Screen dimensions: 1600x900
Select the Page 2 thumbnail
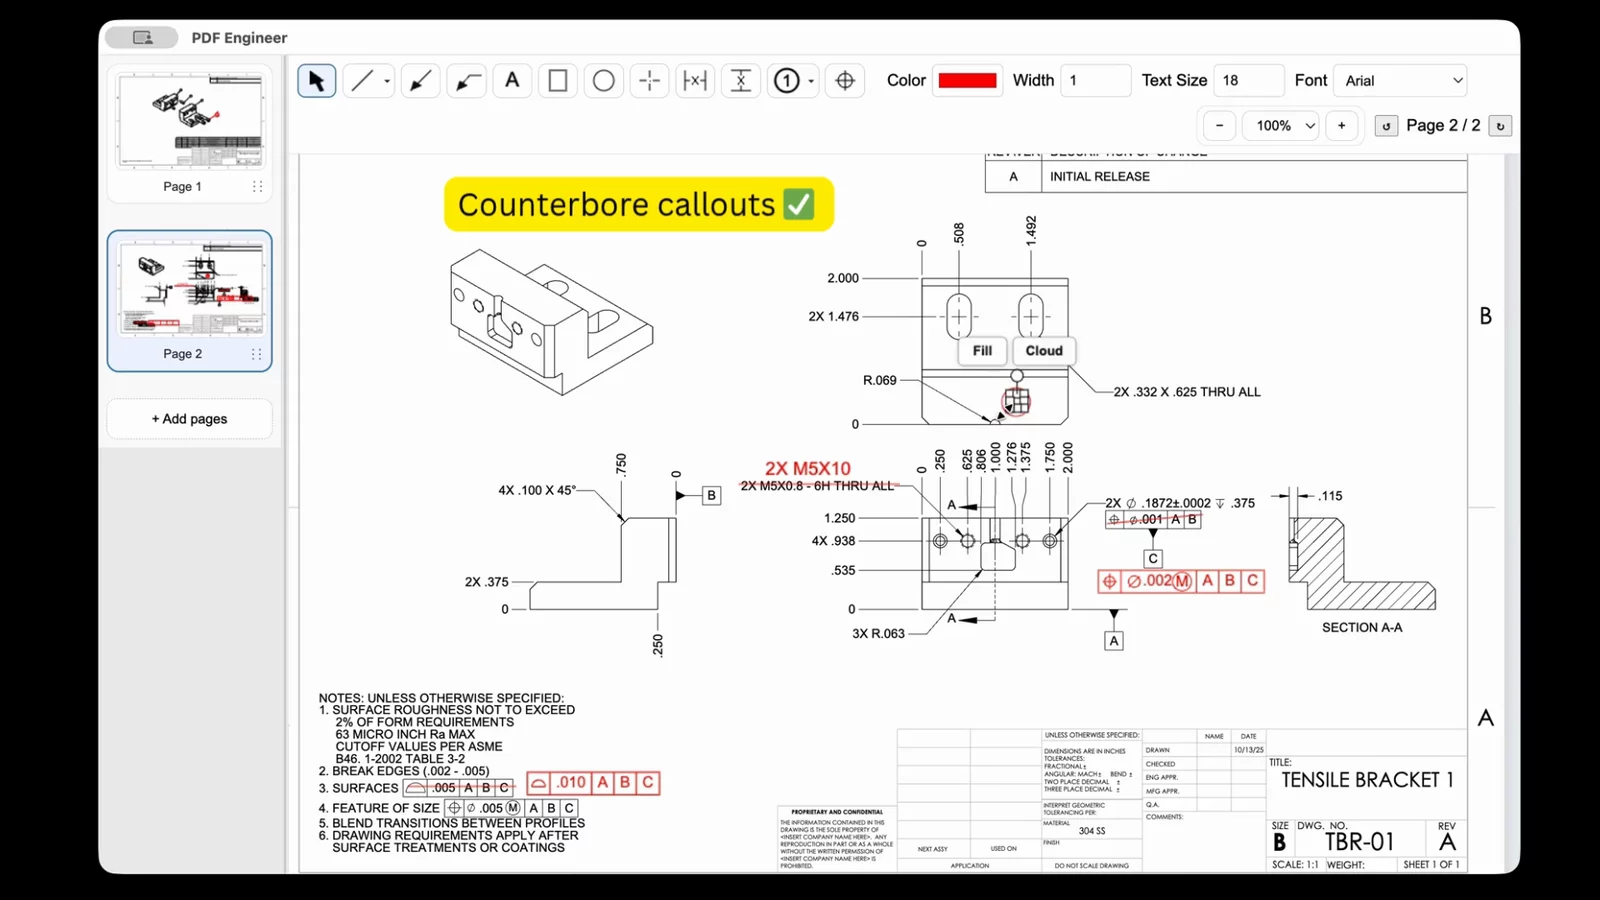coord(190,300)
